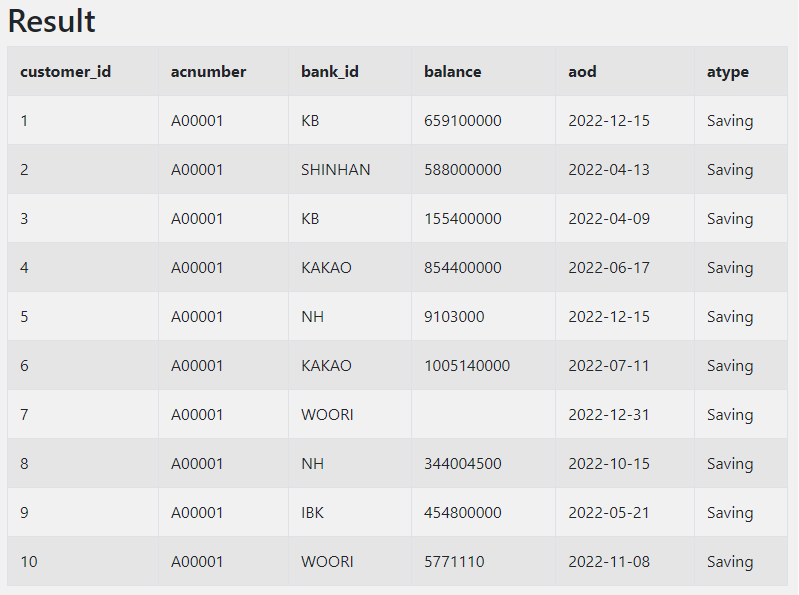Click A00001 in the customer 9 row
Image resolution: width=799 pixels, height=595 pixels.
pos(197,512)
